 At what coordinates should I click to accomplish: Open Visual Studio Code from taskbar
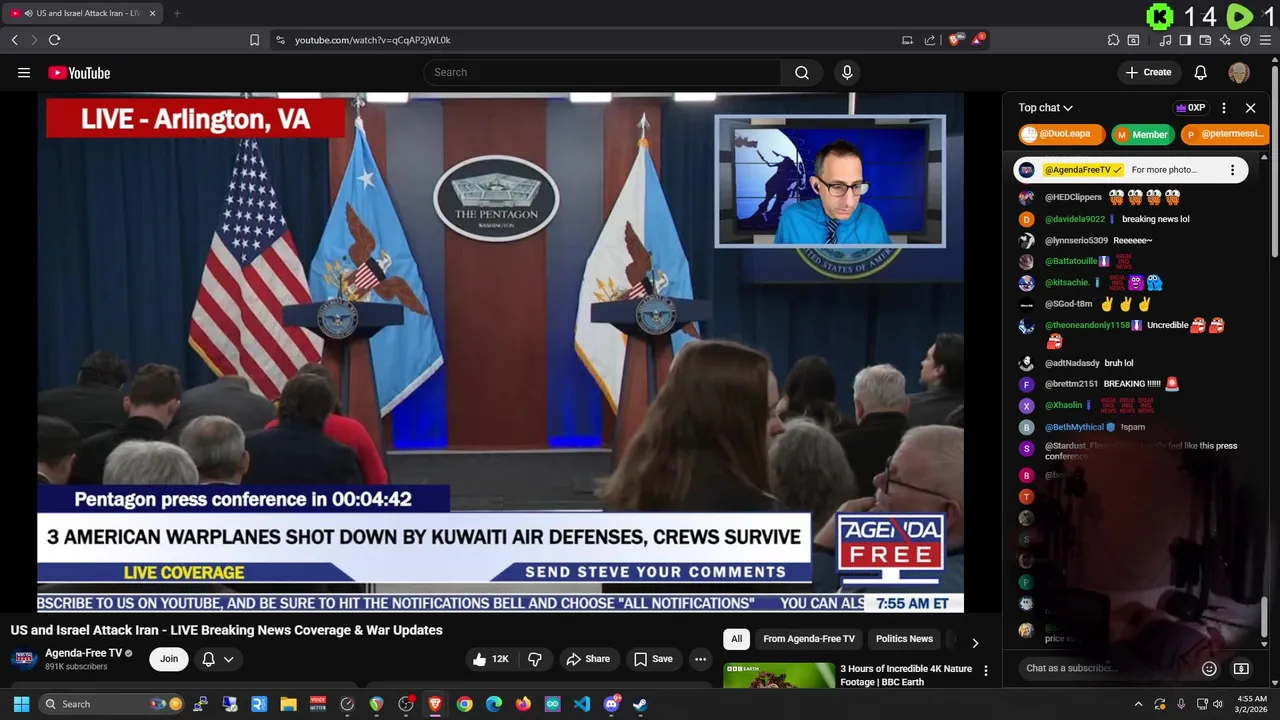point(581,704)
